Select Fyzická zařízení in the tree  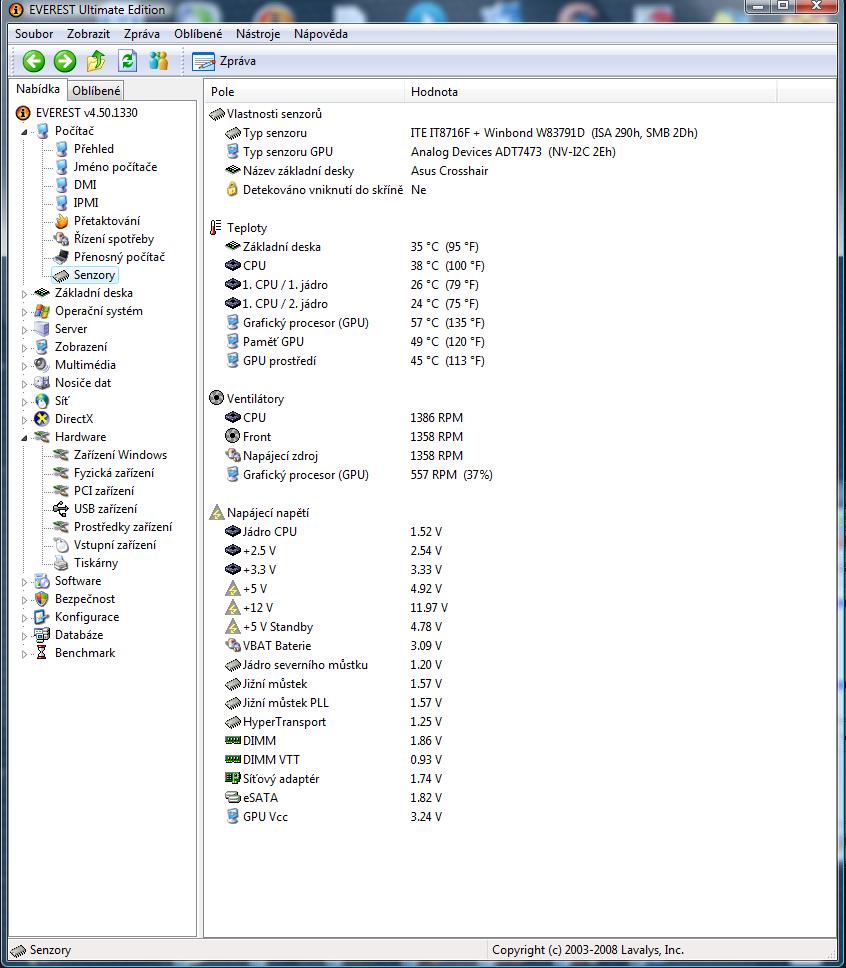[114, 473]
